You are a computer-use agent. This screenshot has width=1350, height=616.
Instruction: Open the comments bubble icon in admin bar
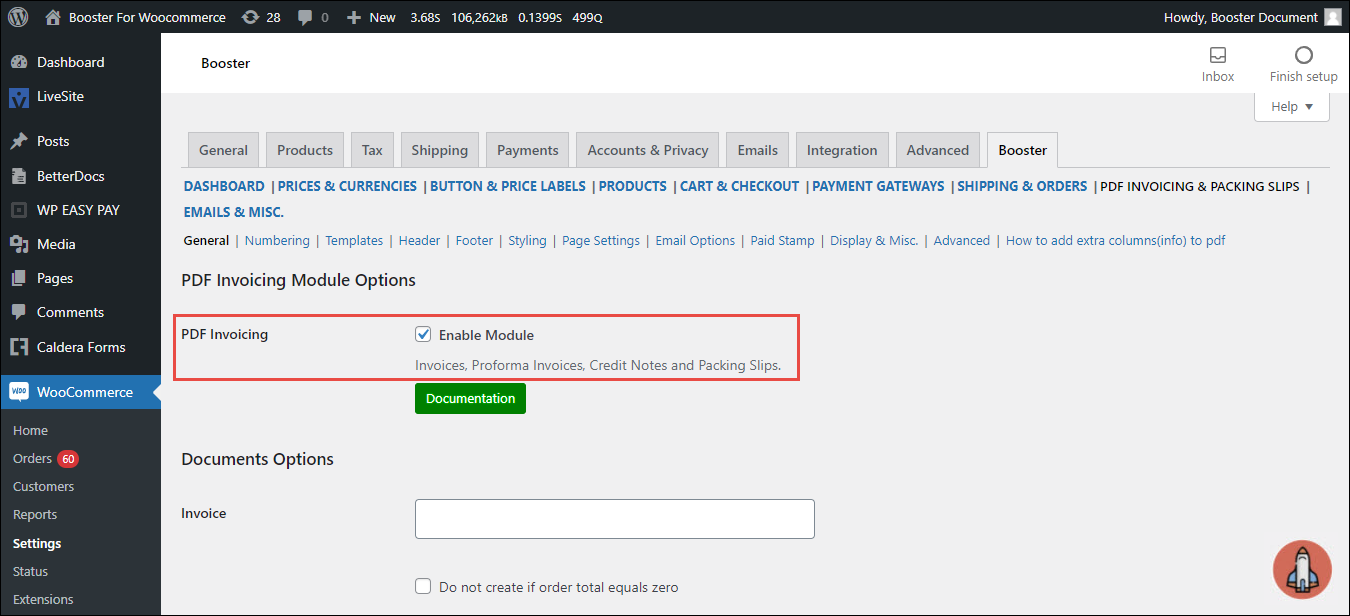click(x=306, y=18)
